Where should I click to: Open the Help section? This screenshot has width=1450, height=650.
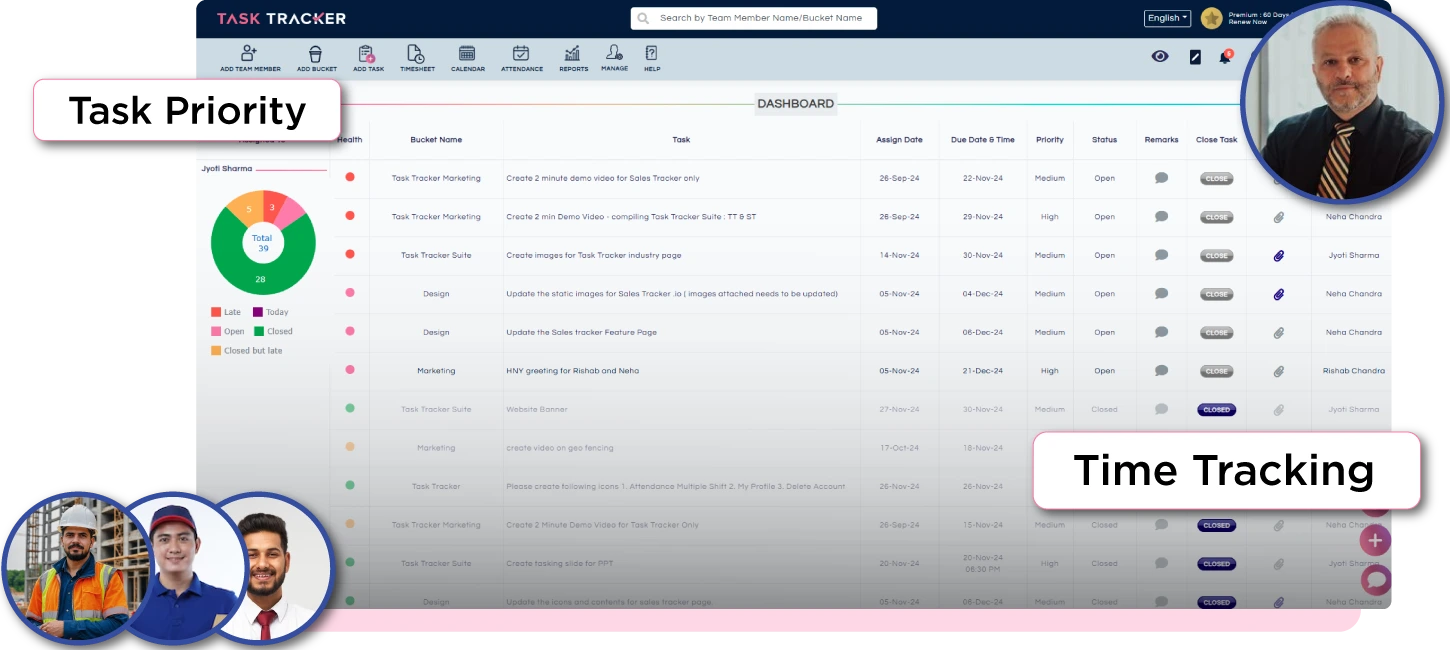click(651, 58)
